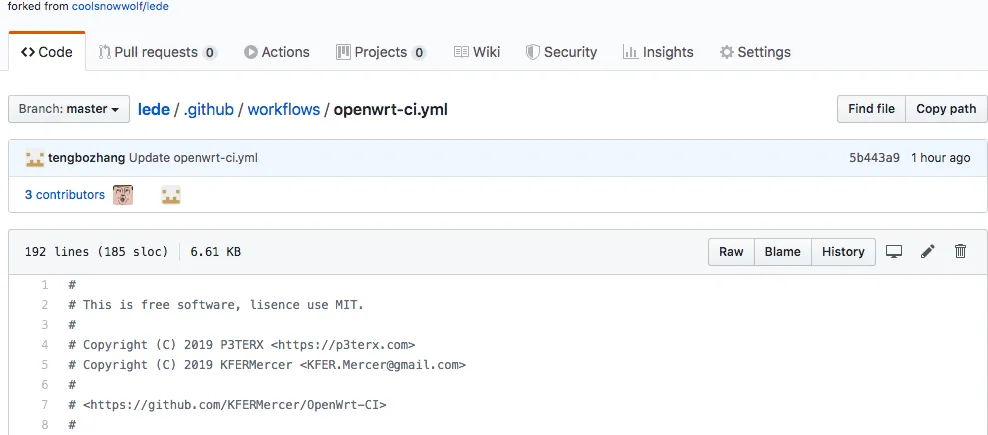
Task: Click tengbozhang commit author avatar
Action: pyautogui.click(x=35, y=158)
